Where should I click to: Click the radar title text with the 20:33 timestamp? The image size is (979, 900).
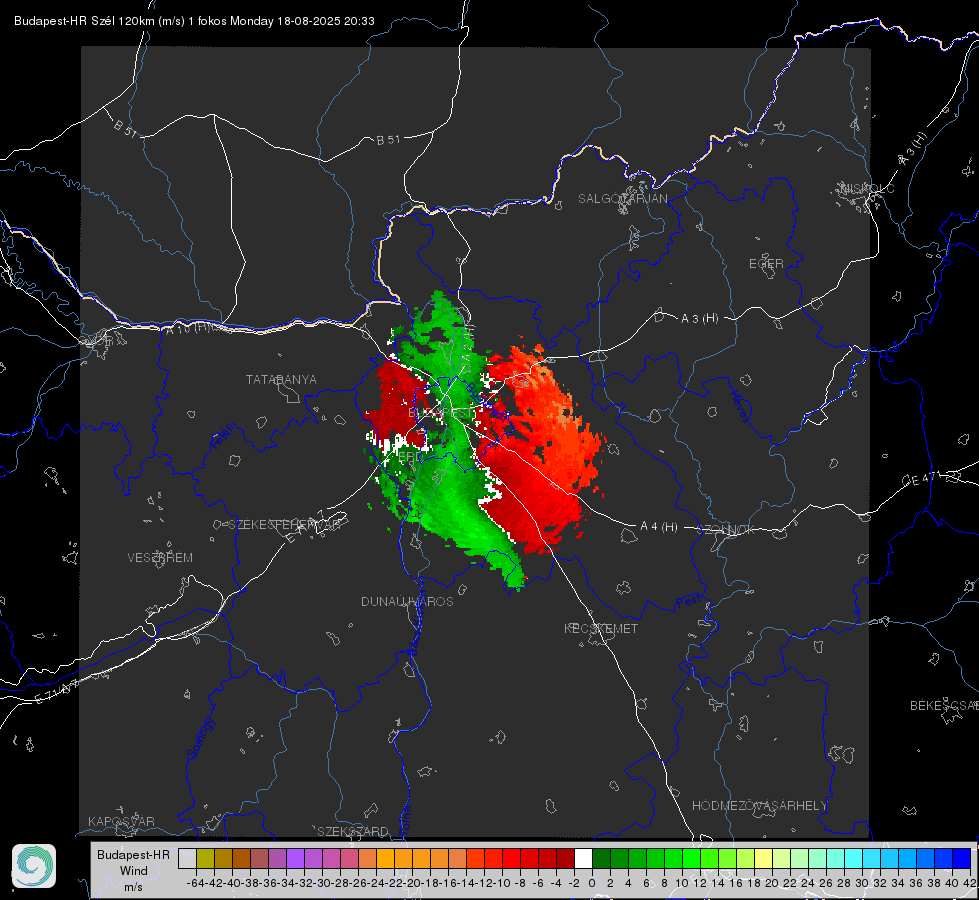pos(194,21)
